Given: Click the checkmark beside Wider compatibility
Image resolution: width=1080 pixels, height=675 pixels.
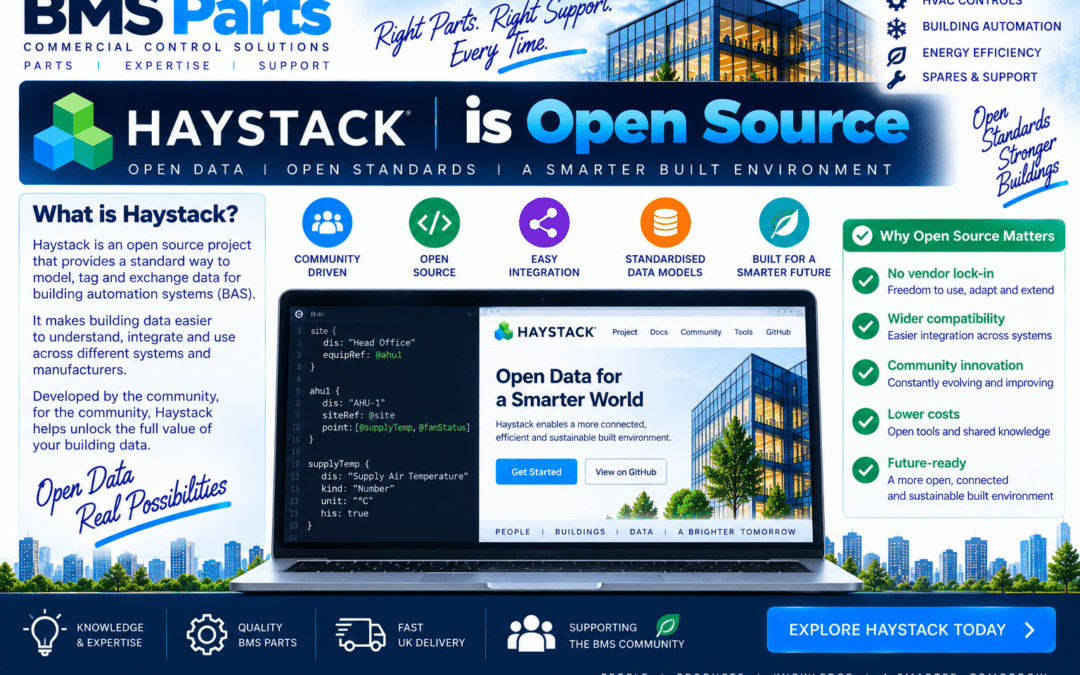Looking at the screenshot, I should pyautogui.click(x=865, y=326).
